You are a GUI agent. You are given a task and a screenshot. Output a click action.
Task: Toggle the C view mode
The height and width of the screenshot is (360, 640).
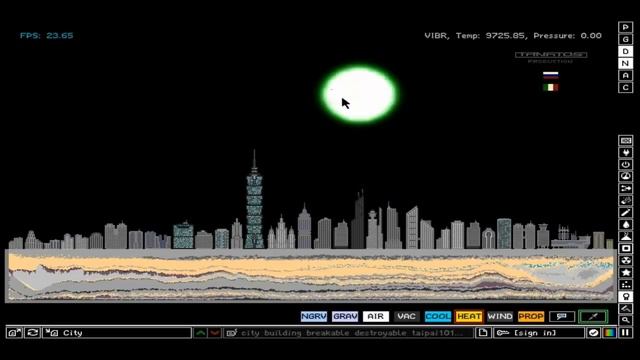(x=625, y=87)
